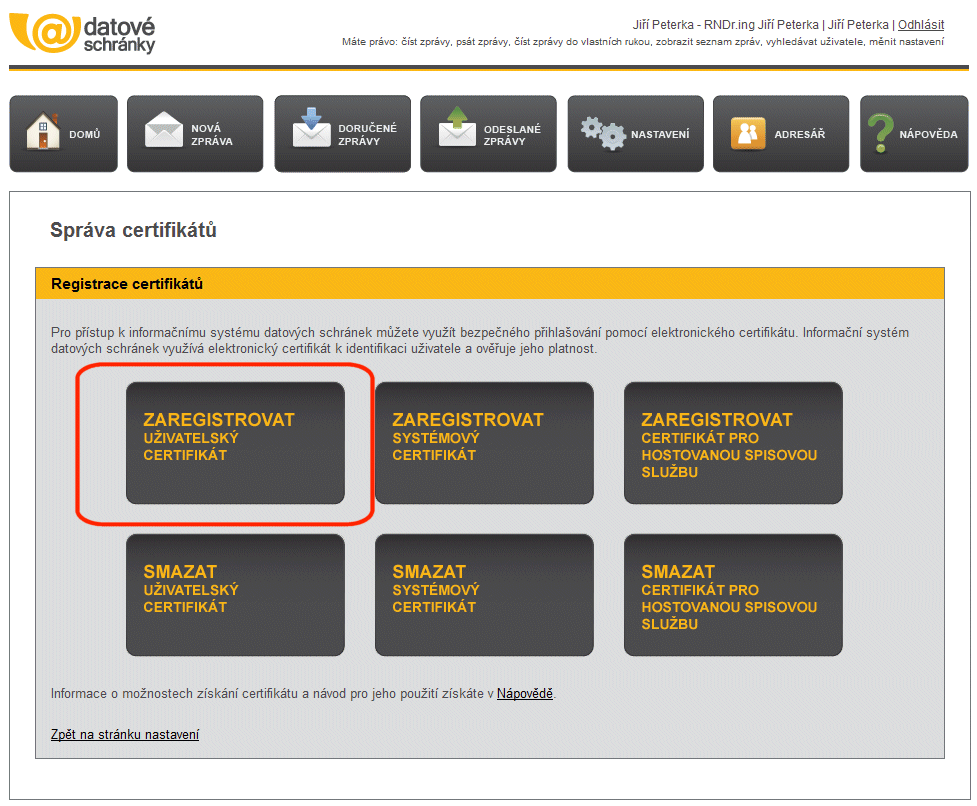Open the Domů menu label
Image resolution: width=977 pixels, height=806 pixels.
[85, 134]
